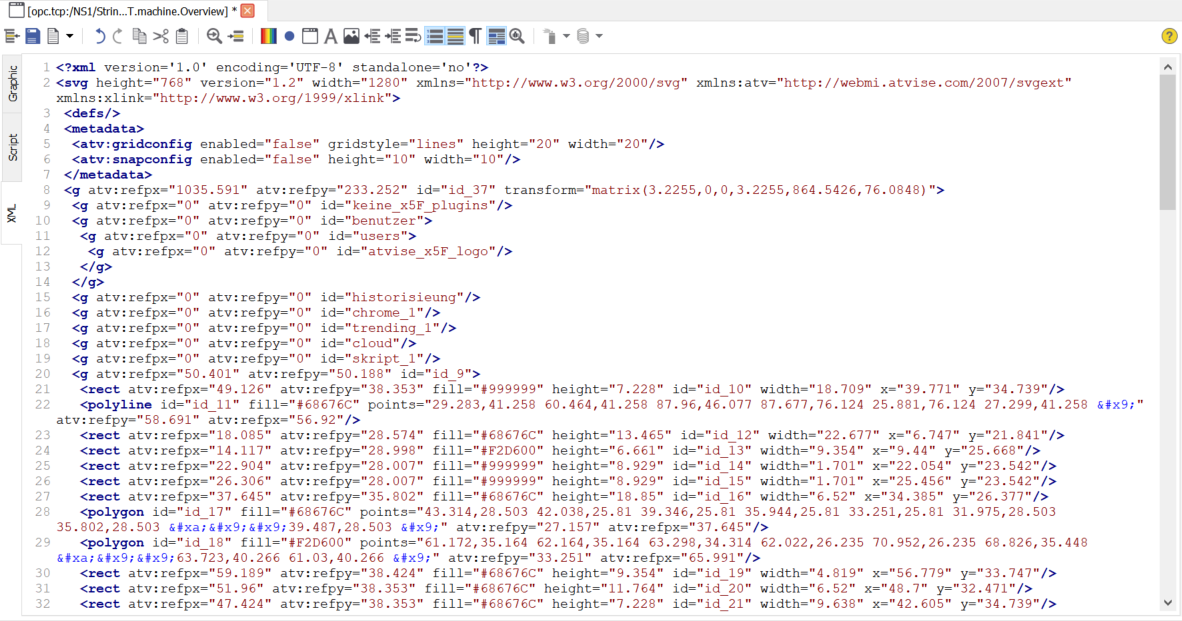Open the new document dropdown arrow
Viewport: 1182px width, 621px height.
(x=68, y=36)
